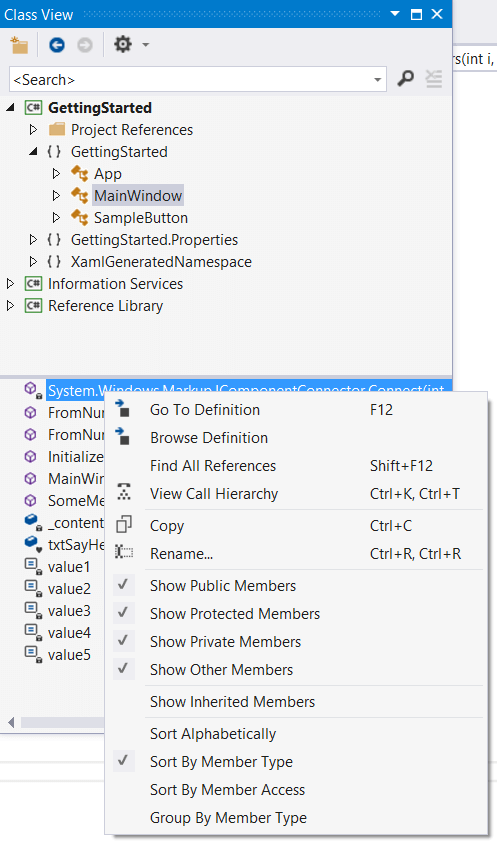Enable Sort Alphabetically option

(296, 733)
